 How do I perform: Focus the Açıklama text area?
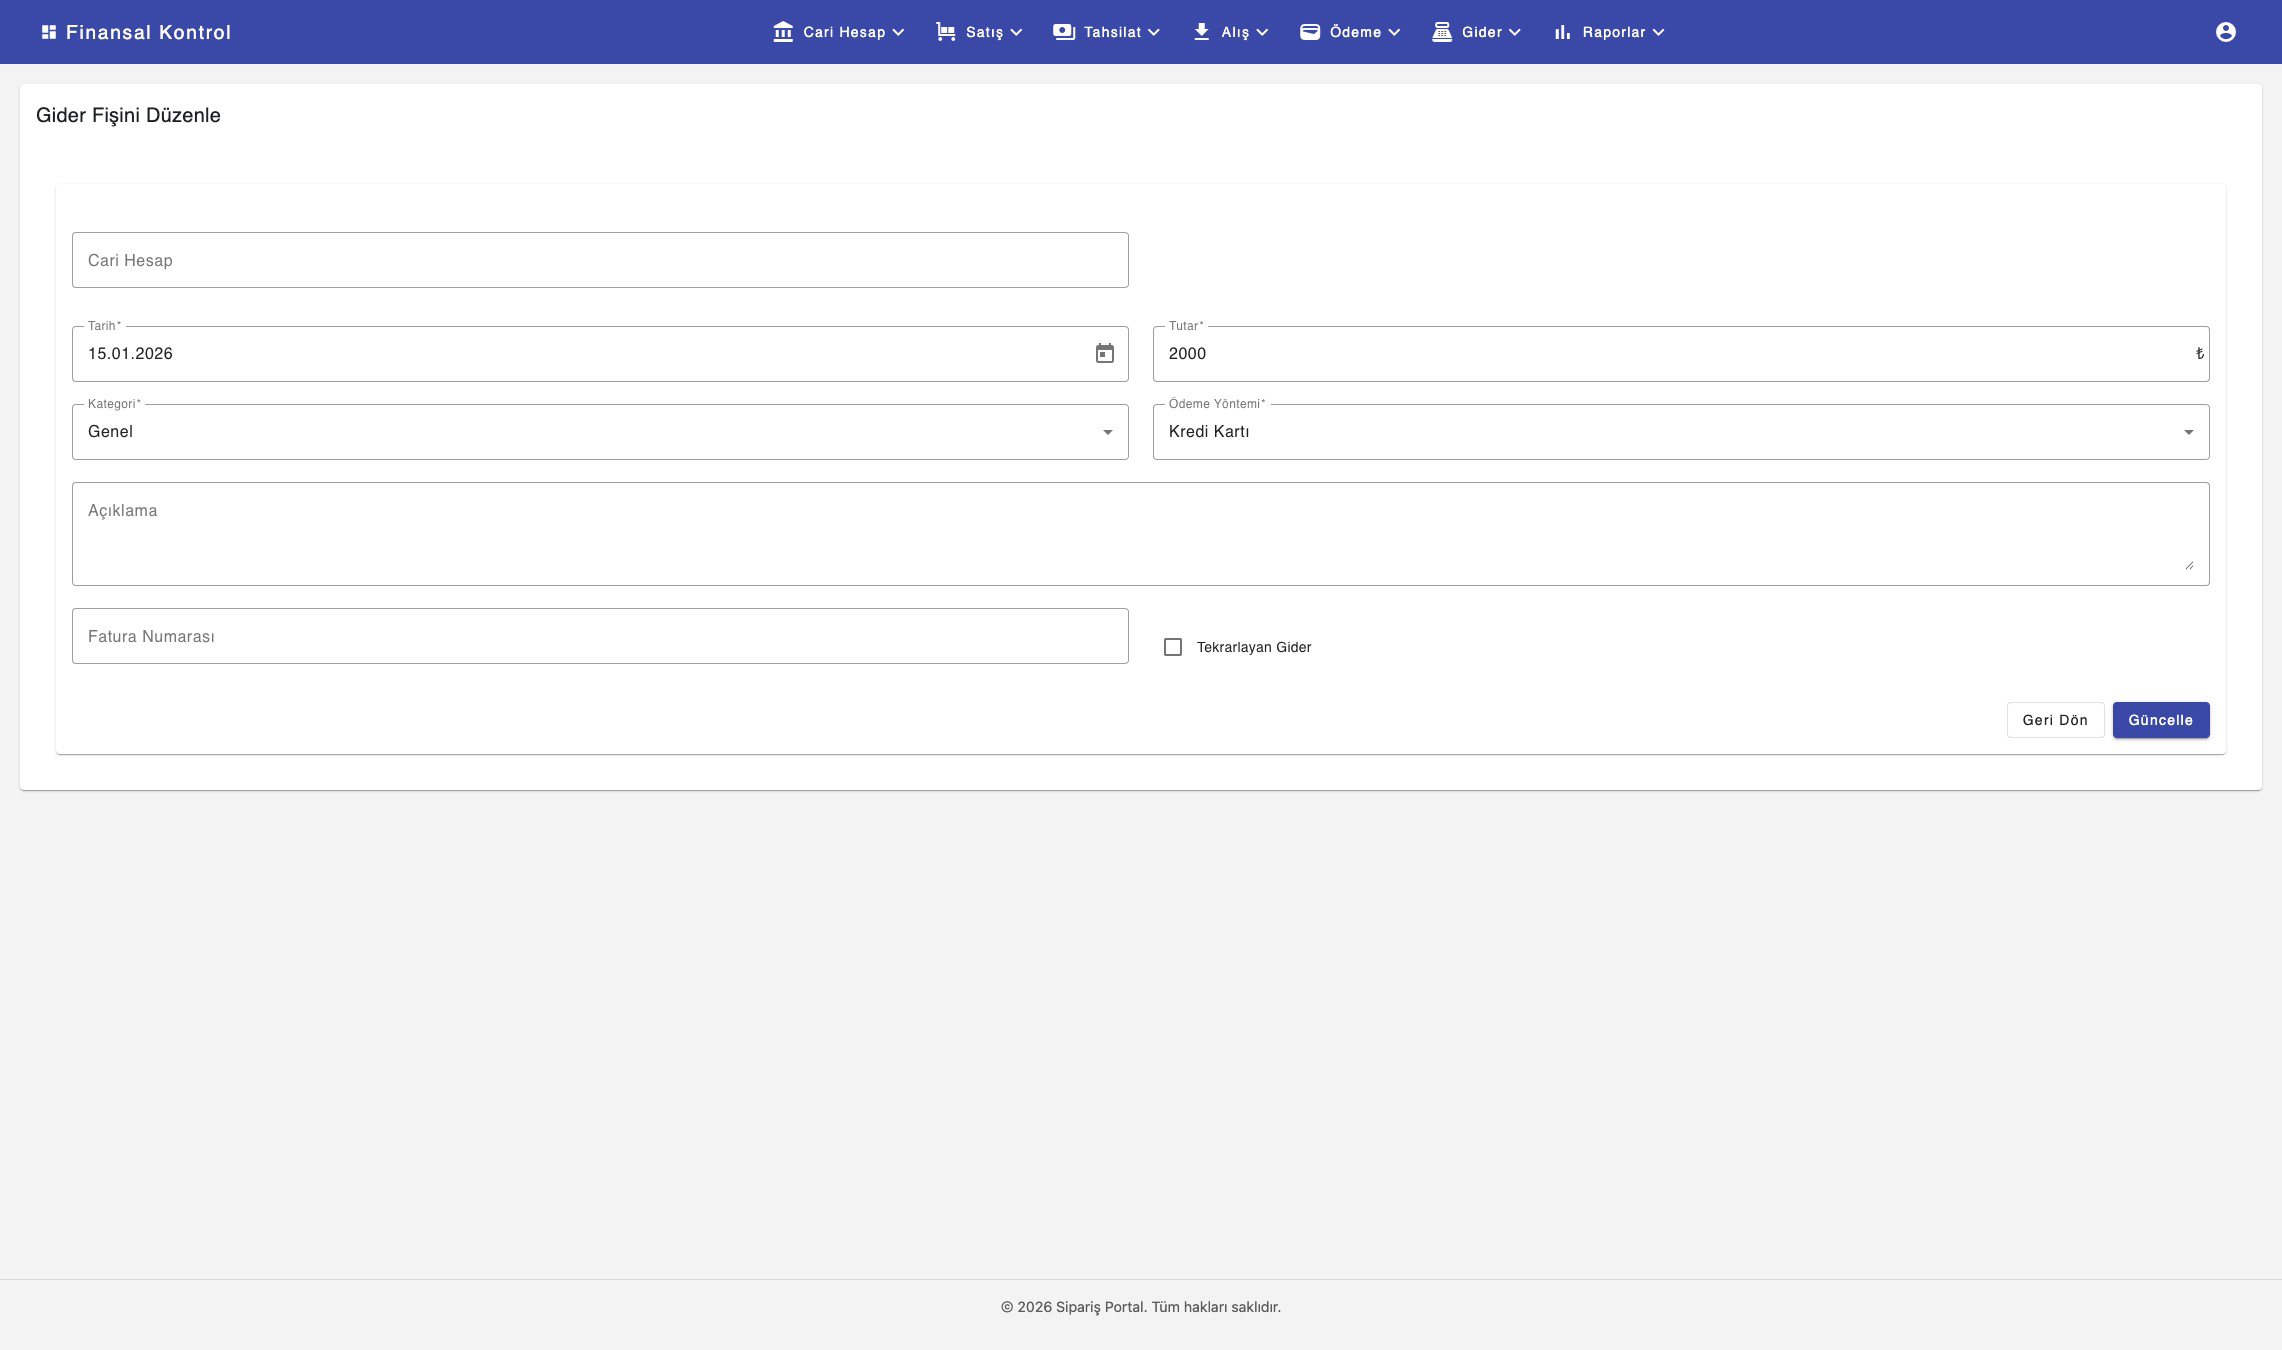tap(1140, 534)
